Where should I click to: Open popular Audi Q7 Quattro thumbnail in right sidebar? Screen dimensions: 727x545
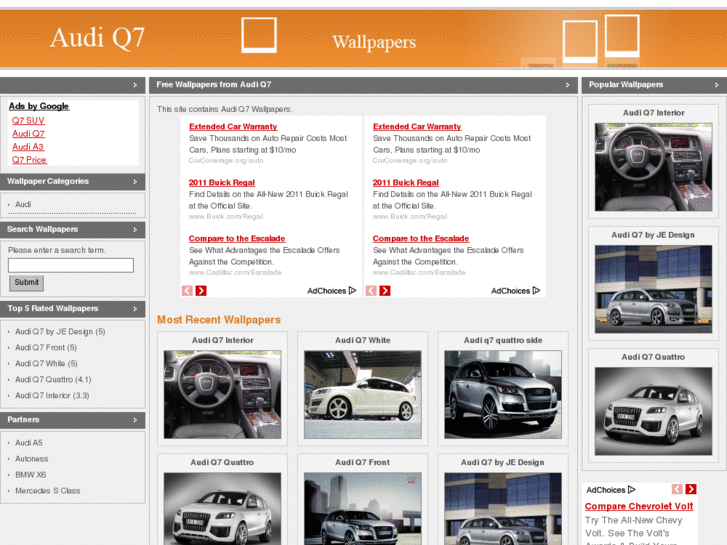click(x=654, y=411)
